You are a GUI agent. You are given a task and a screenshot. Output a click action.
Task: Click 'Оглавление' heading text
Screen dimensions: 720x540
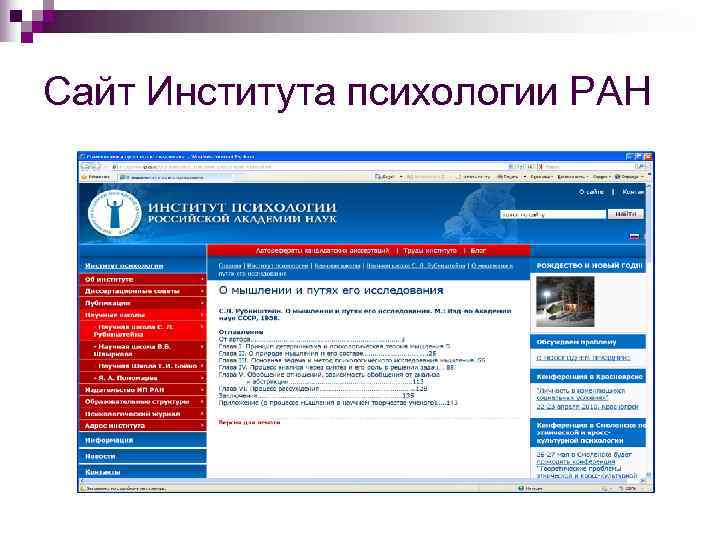pos(241,332)
